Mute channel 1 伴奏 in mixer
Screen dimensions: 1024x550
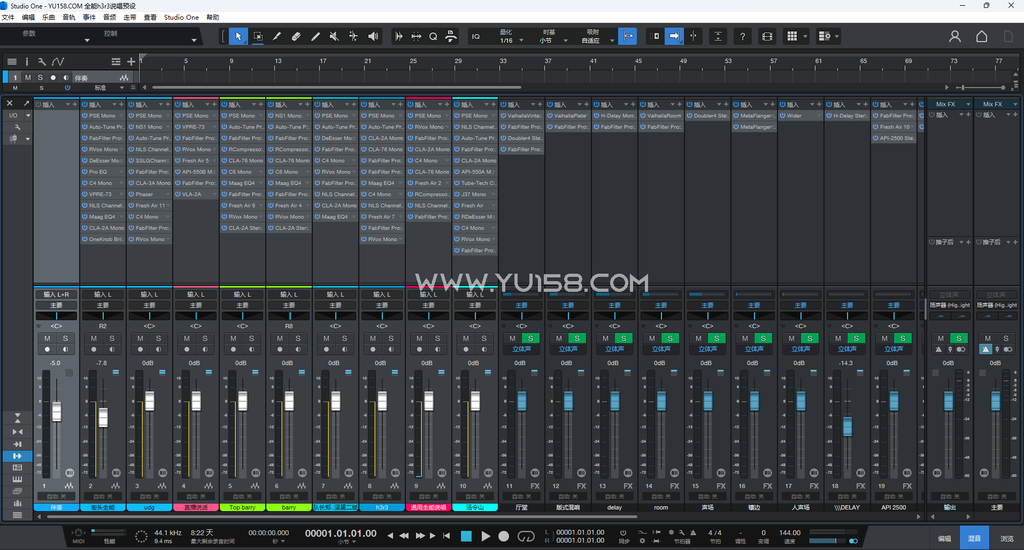[x=47, y=338]
